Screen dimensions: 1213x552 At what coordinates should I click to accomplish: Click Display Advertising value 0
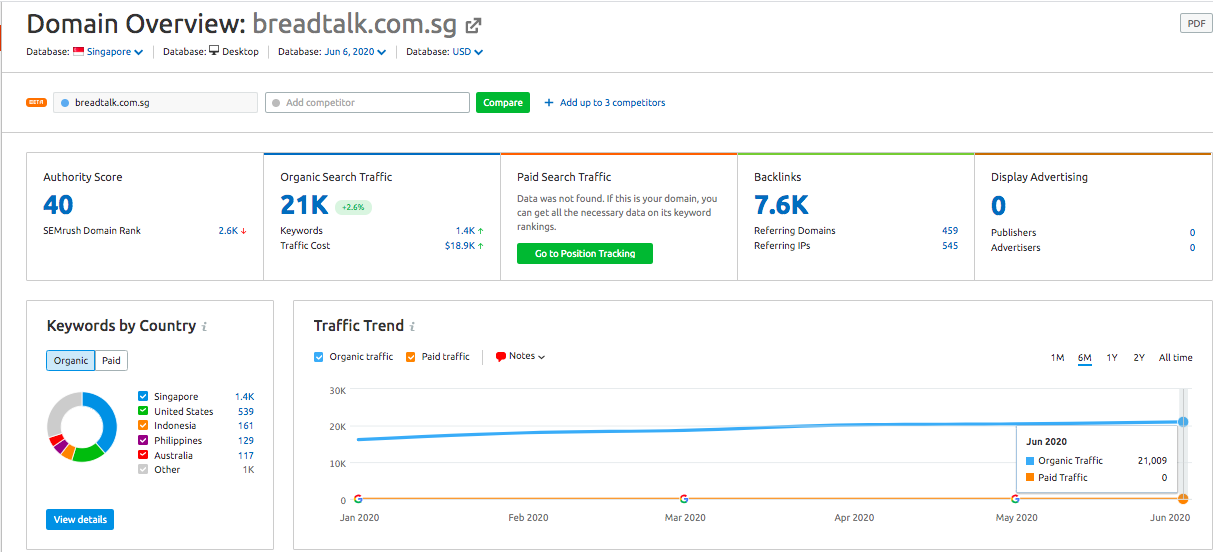click(x=998, y=205)
